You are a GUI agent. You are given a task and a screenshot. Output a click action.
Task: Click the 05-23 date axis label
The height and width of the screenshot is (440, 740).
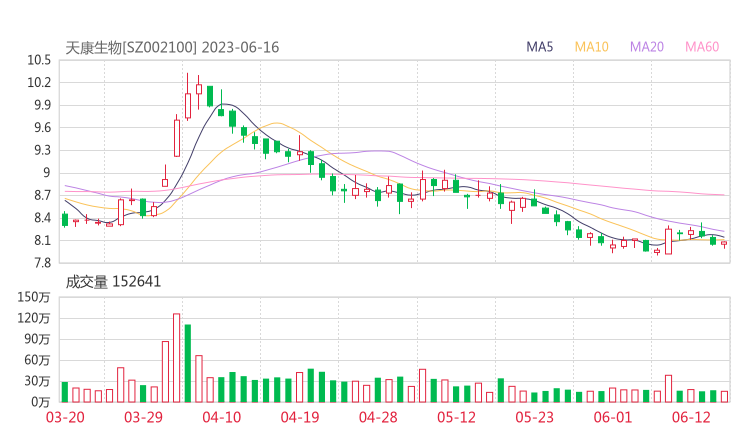534,417
